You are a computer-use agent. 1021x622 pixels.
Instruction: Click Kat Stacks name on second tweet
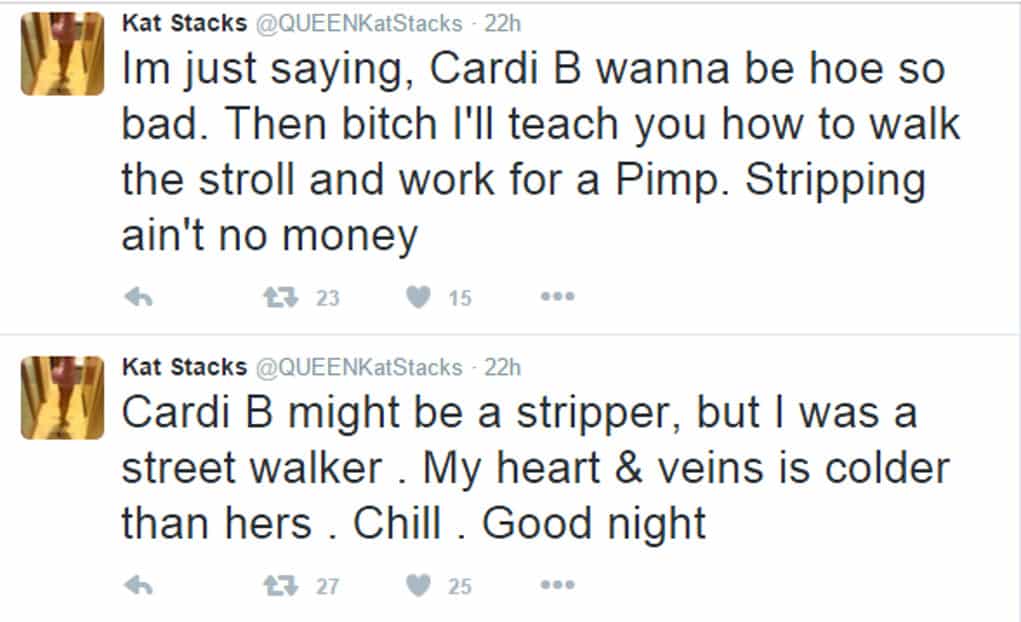click(x=185, y=367)
